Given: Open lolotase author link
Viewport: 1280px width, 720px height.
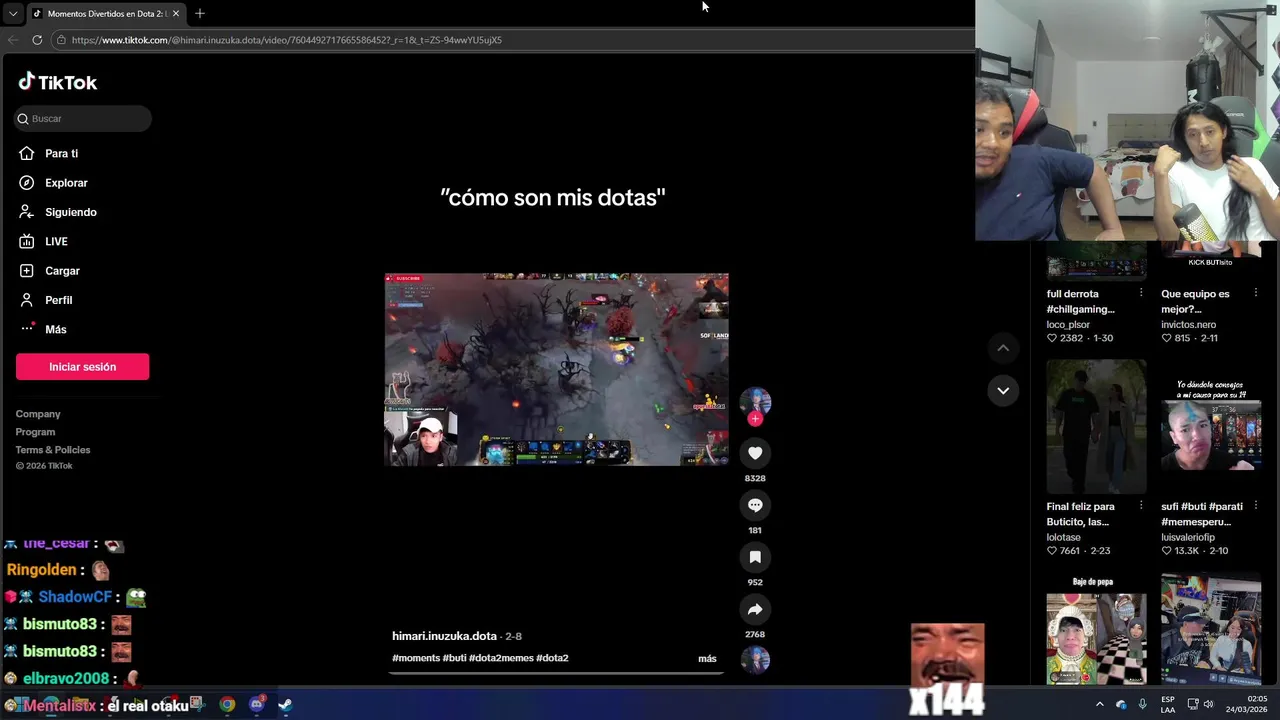Looking at the screenshot, I should [x=1064, y=538].
